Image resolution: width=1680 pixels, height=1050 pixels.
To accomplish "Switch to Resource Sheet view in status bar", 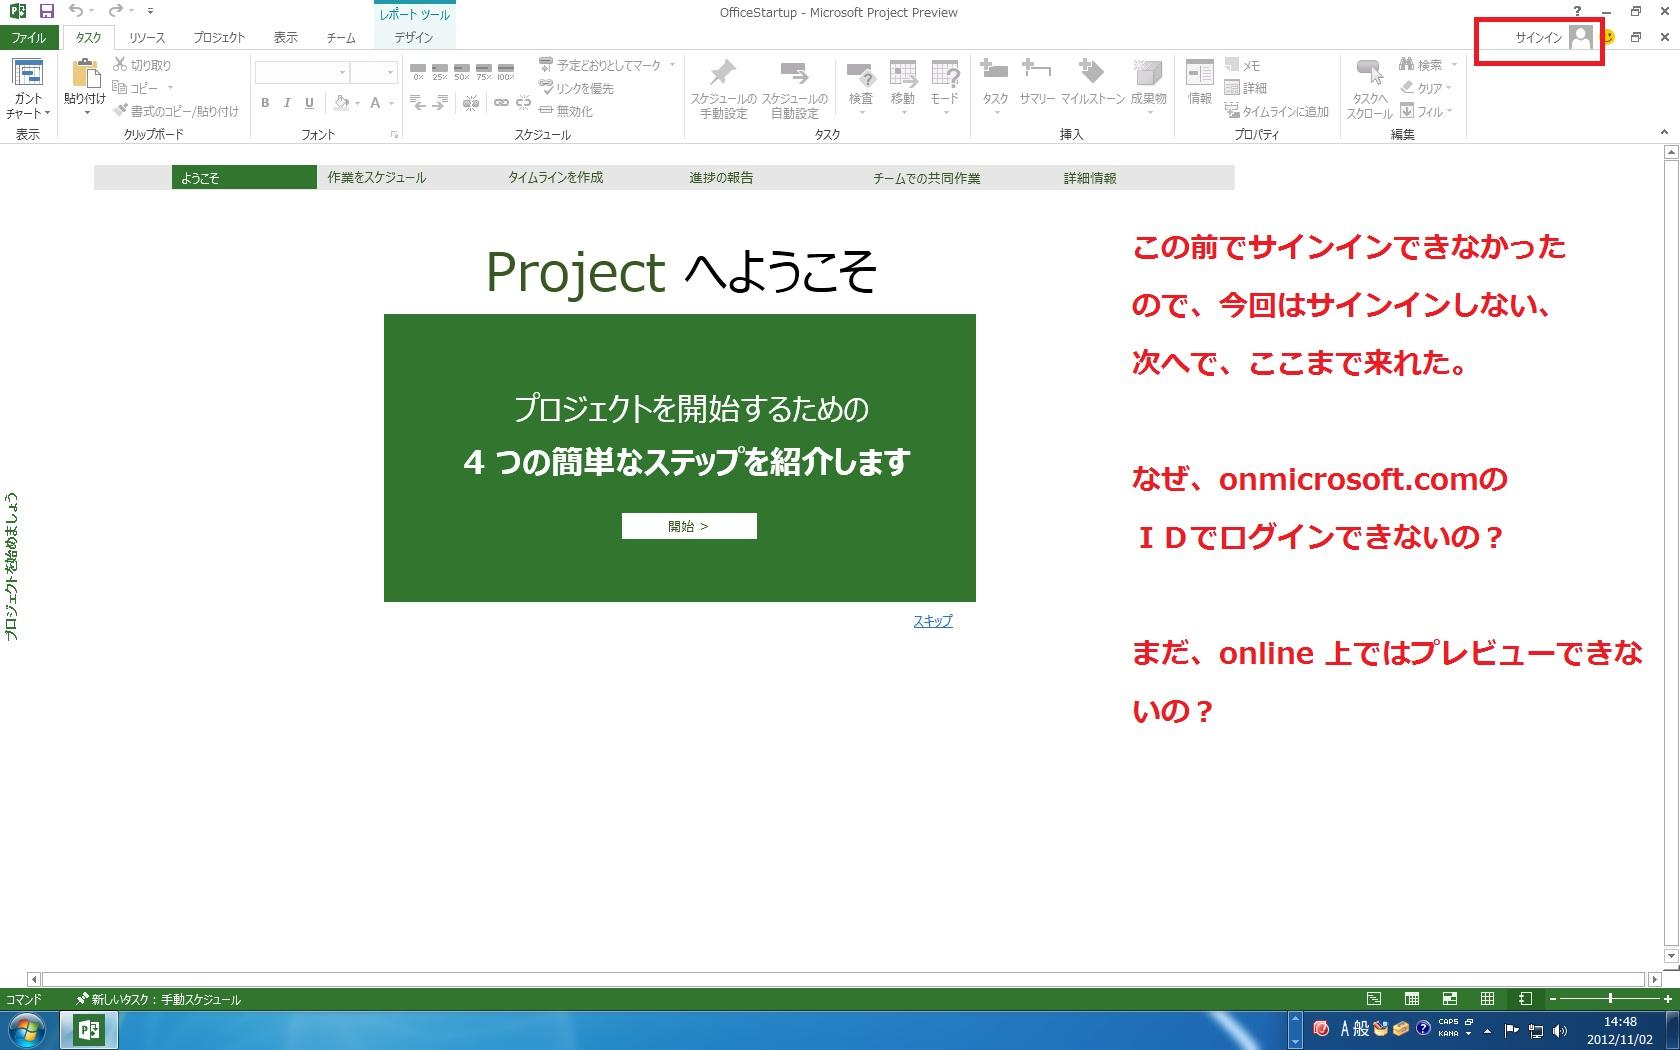I will (x=1488, y=999).
